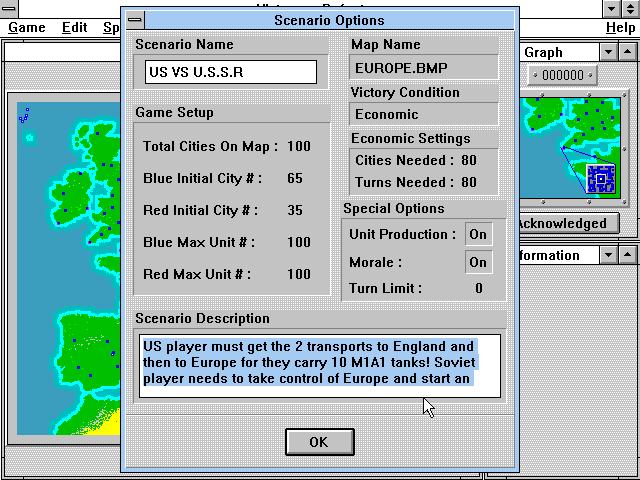The width and height of the screenshot is (640, 480).
Task: Open the Help menu
Action: [620, 28]
